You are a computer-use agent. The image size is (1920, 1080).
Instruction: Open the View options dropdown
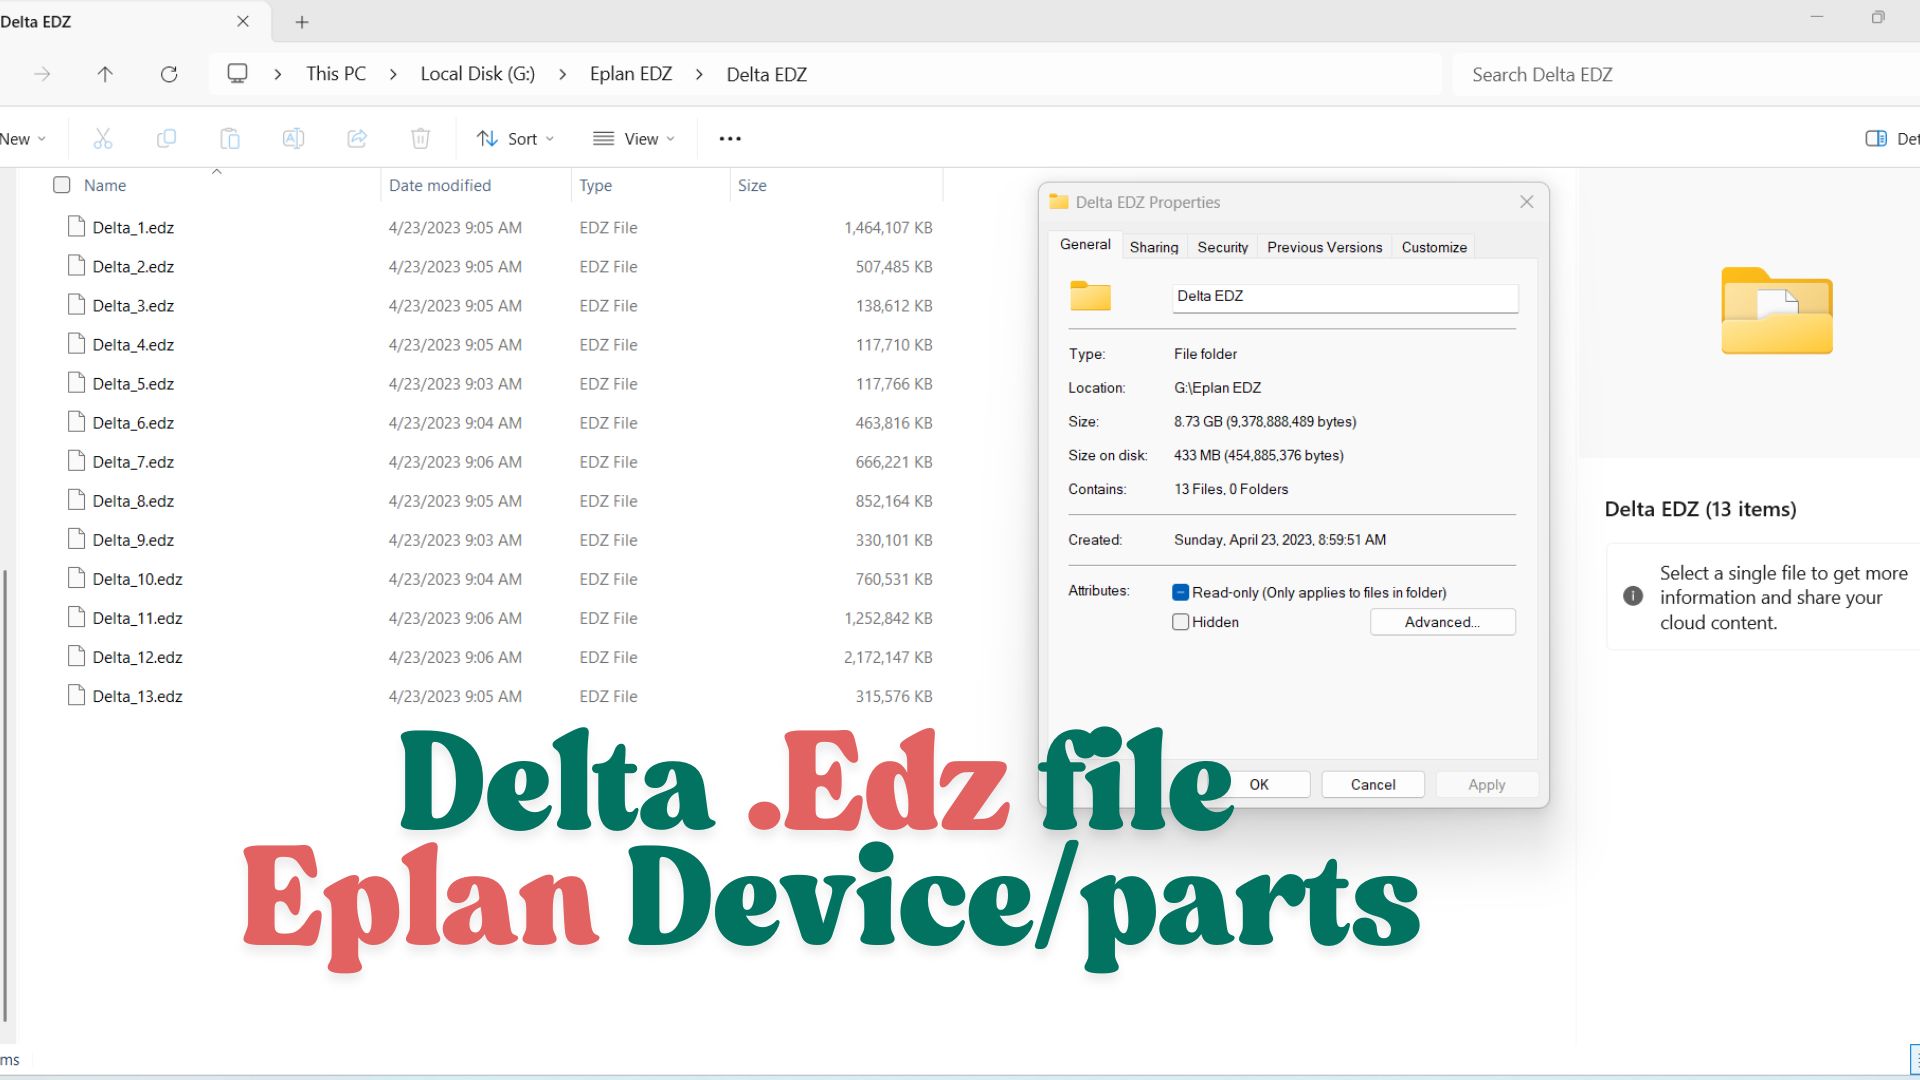[x=633, y=138]
